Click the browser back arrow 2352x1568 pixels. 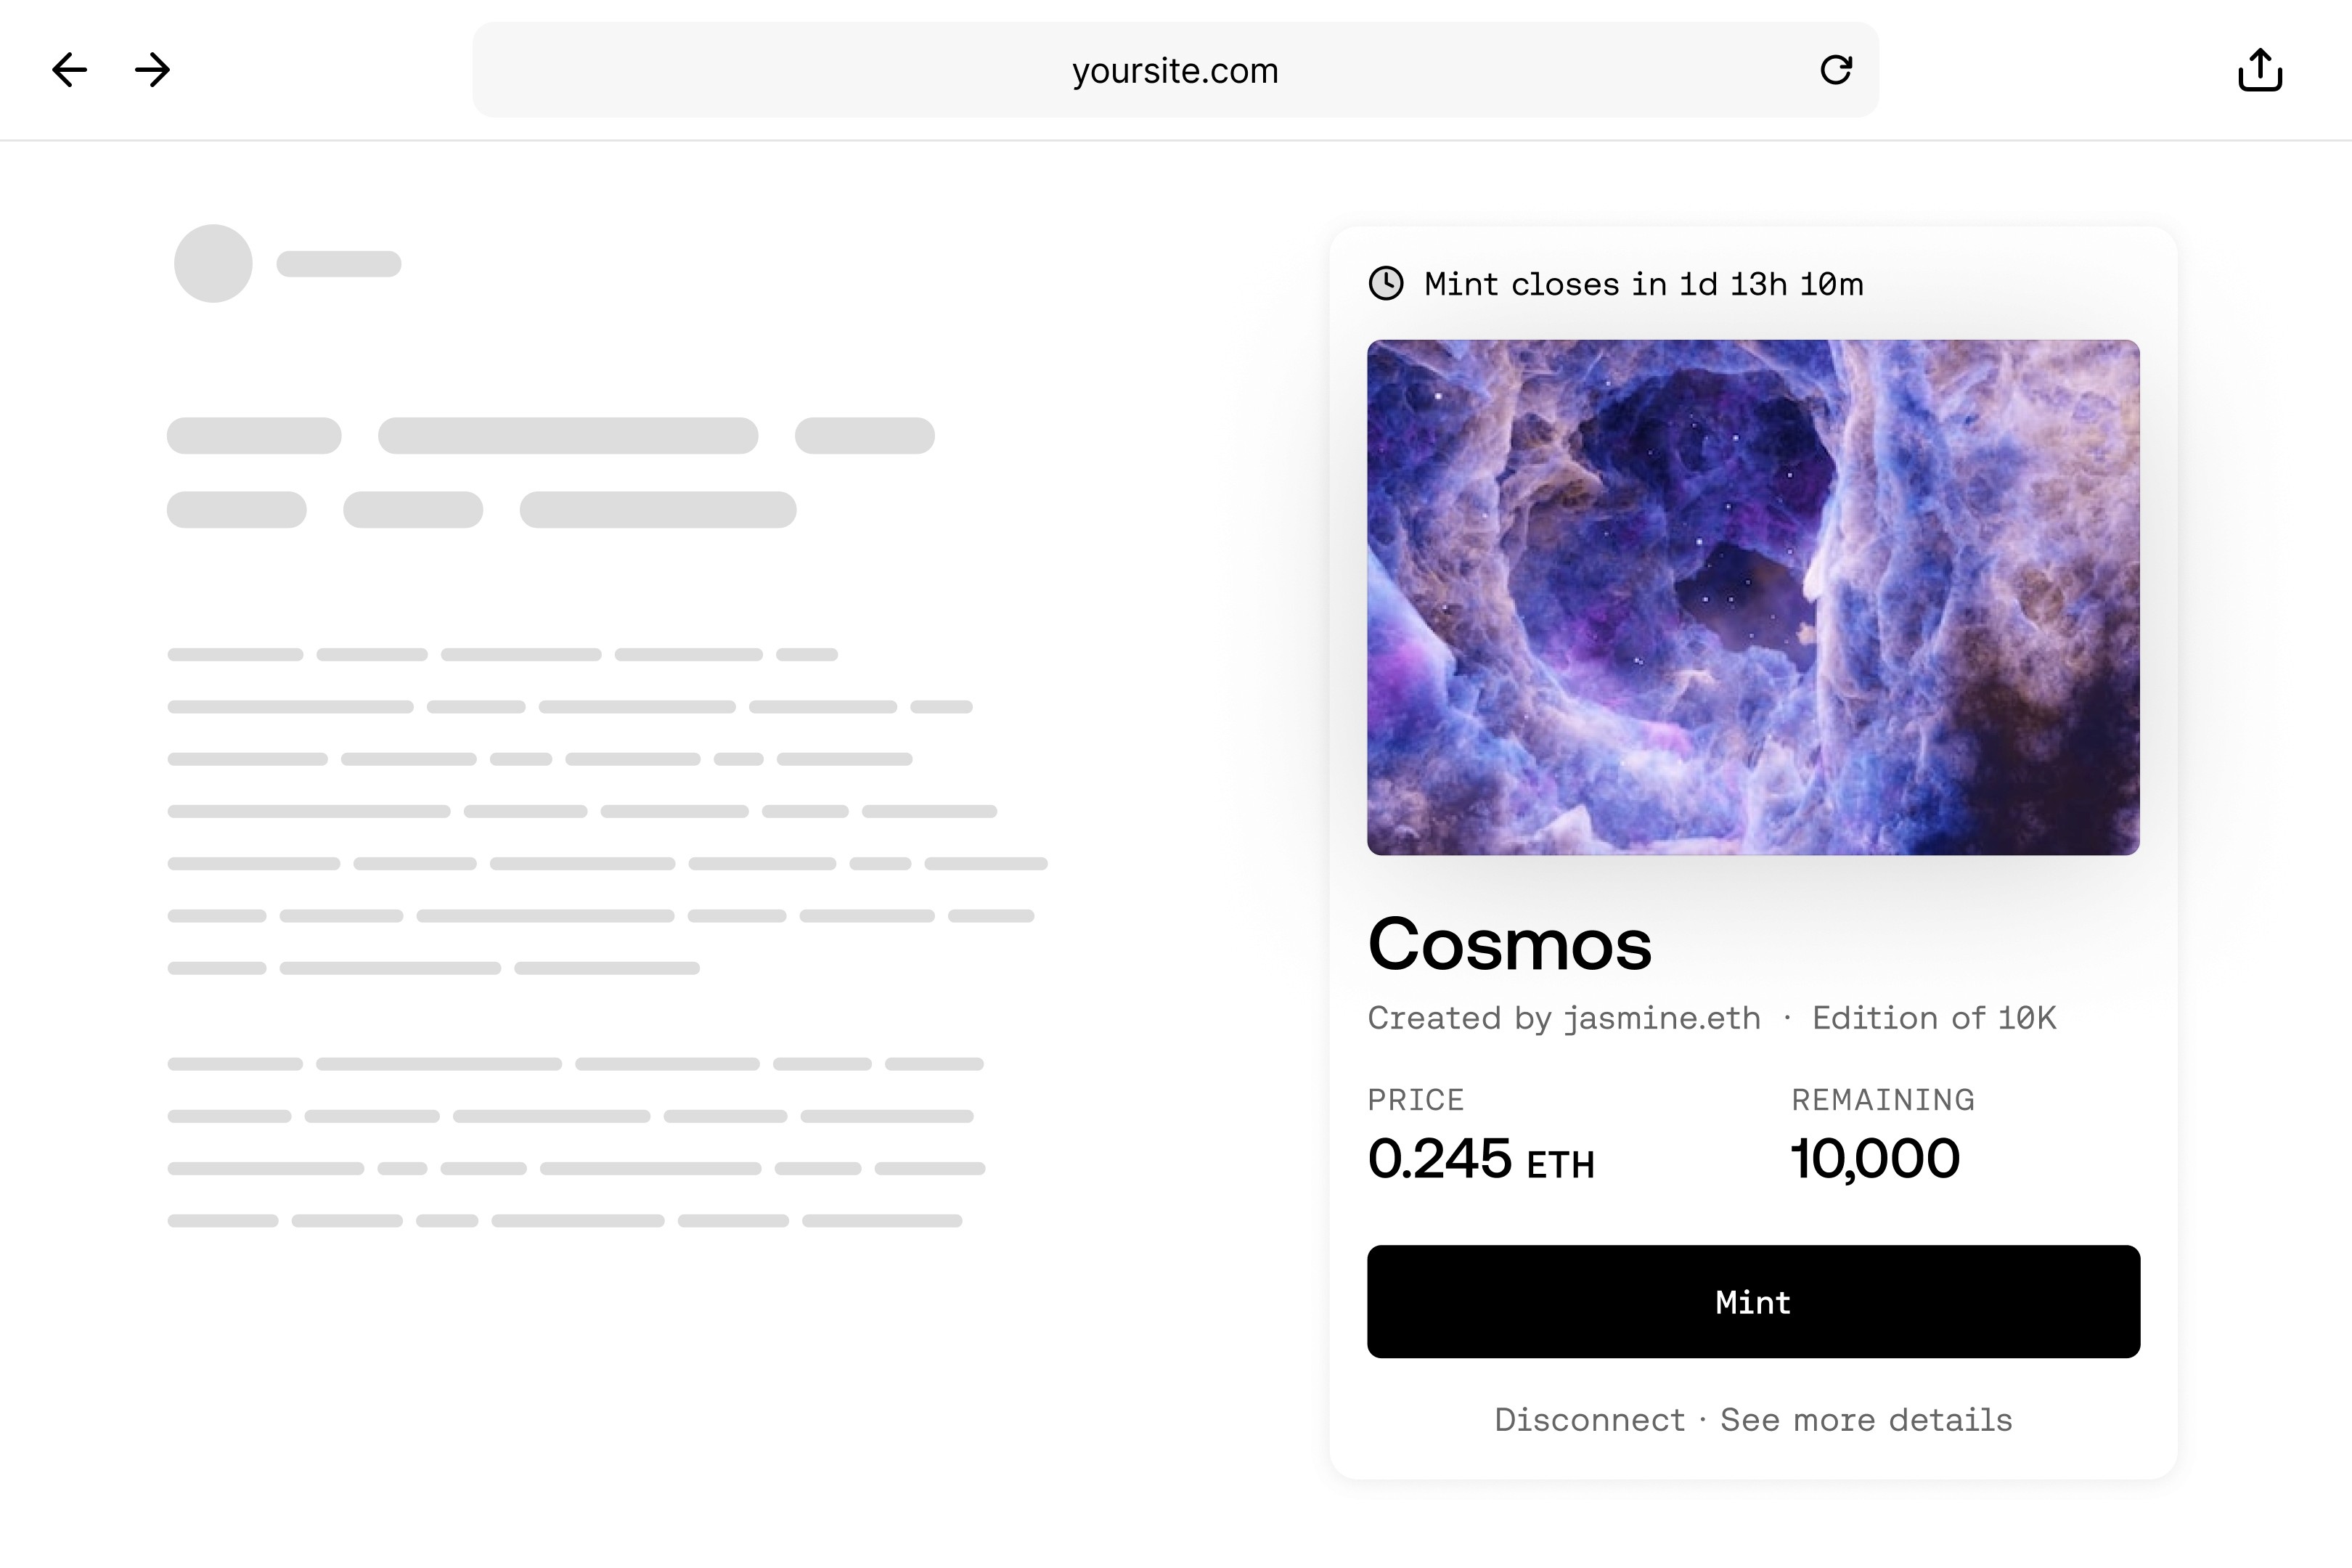pos(69,70)
